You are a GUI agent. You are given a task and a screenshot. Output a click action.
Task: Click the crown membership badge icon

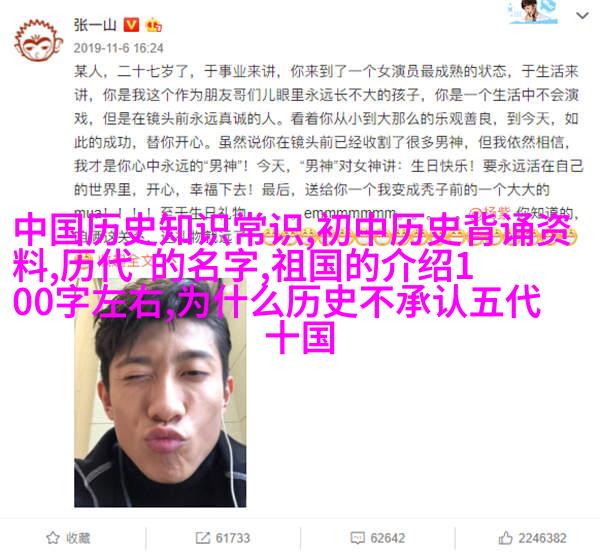pos(153,25)
